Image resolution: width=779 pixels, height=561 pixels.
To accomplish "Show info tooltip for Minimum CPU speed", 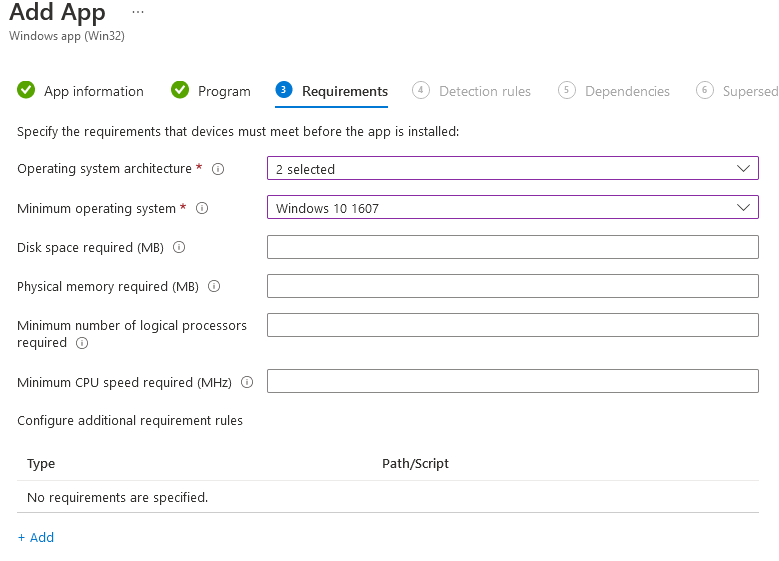I will pyautogui.click(x=247, y=382).
